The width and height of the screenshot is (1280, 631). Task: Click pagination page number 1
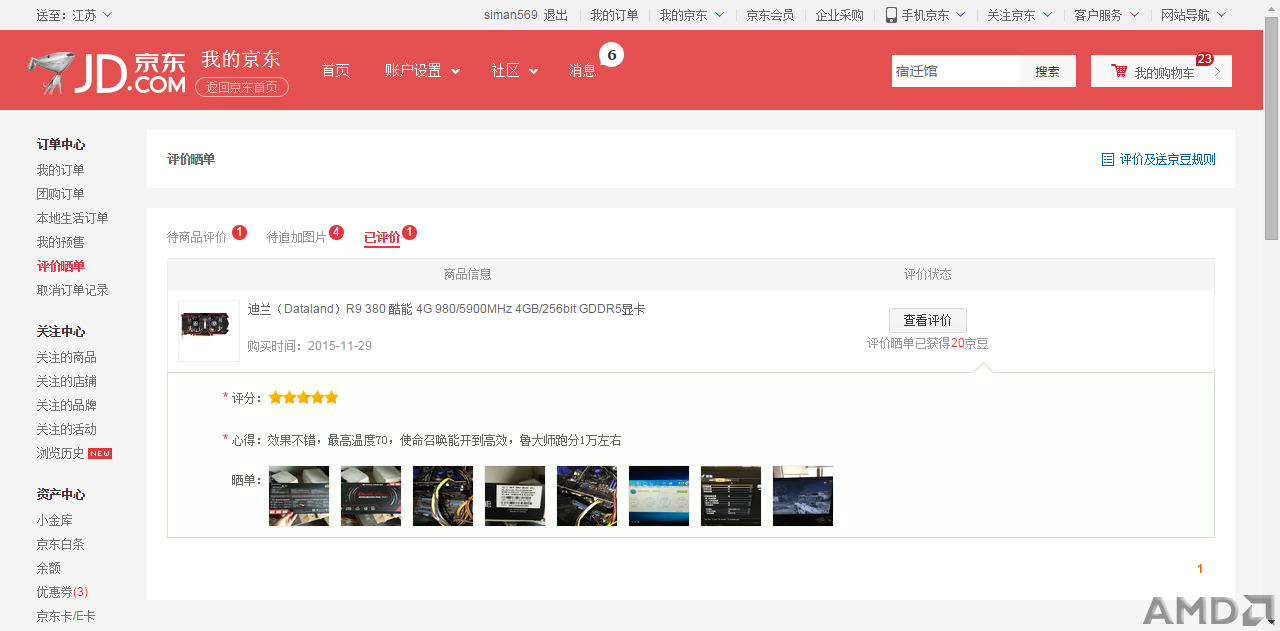point(1200,569)
